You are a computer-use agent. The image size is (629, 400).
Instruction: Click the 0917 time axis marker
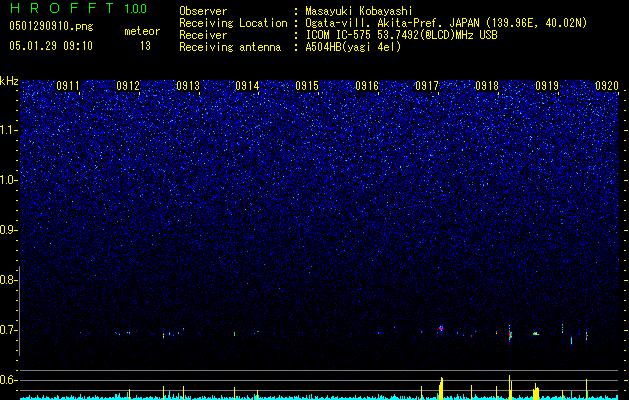pyautogui.click(x=427, y=86)
